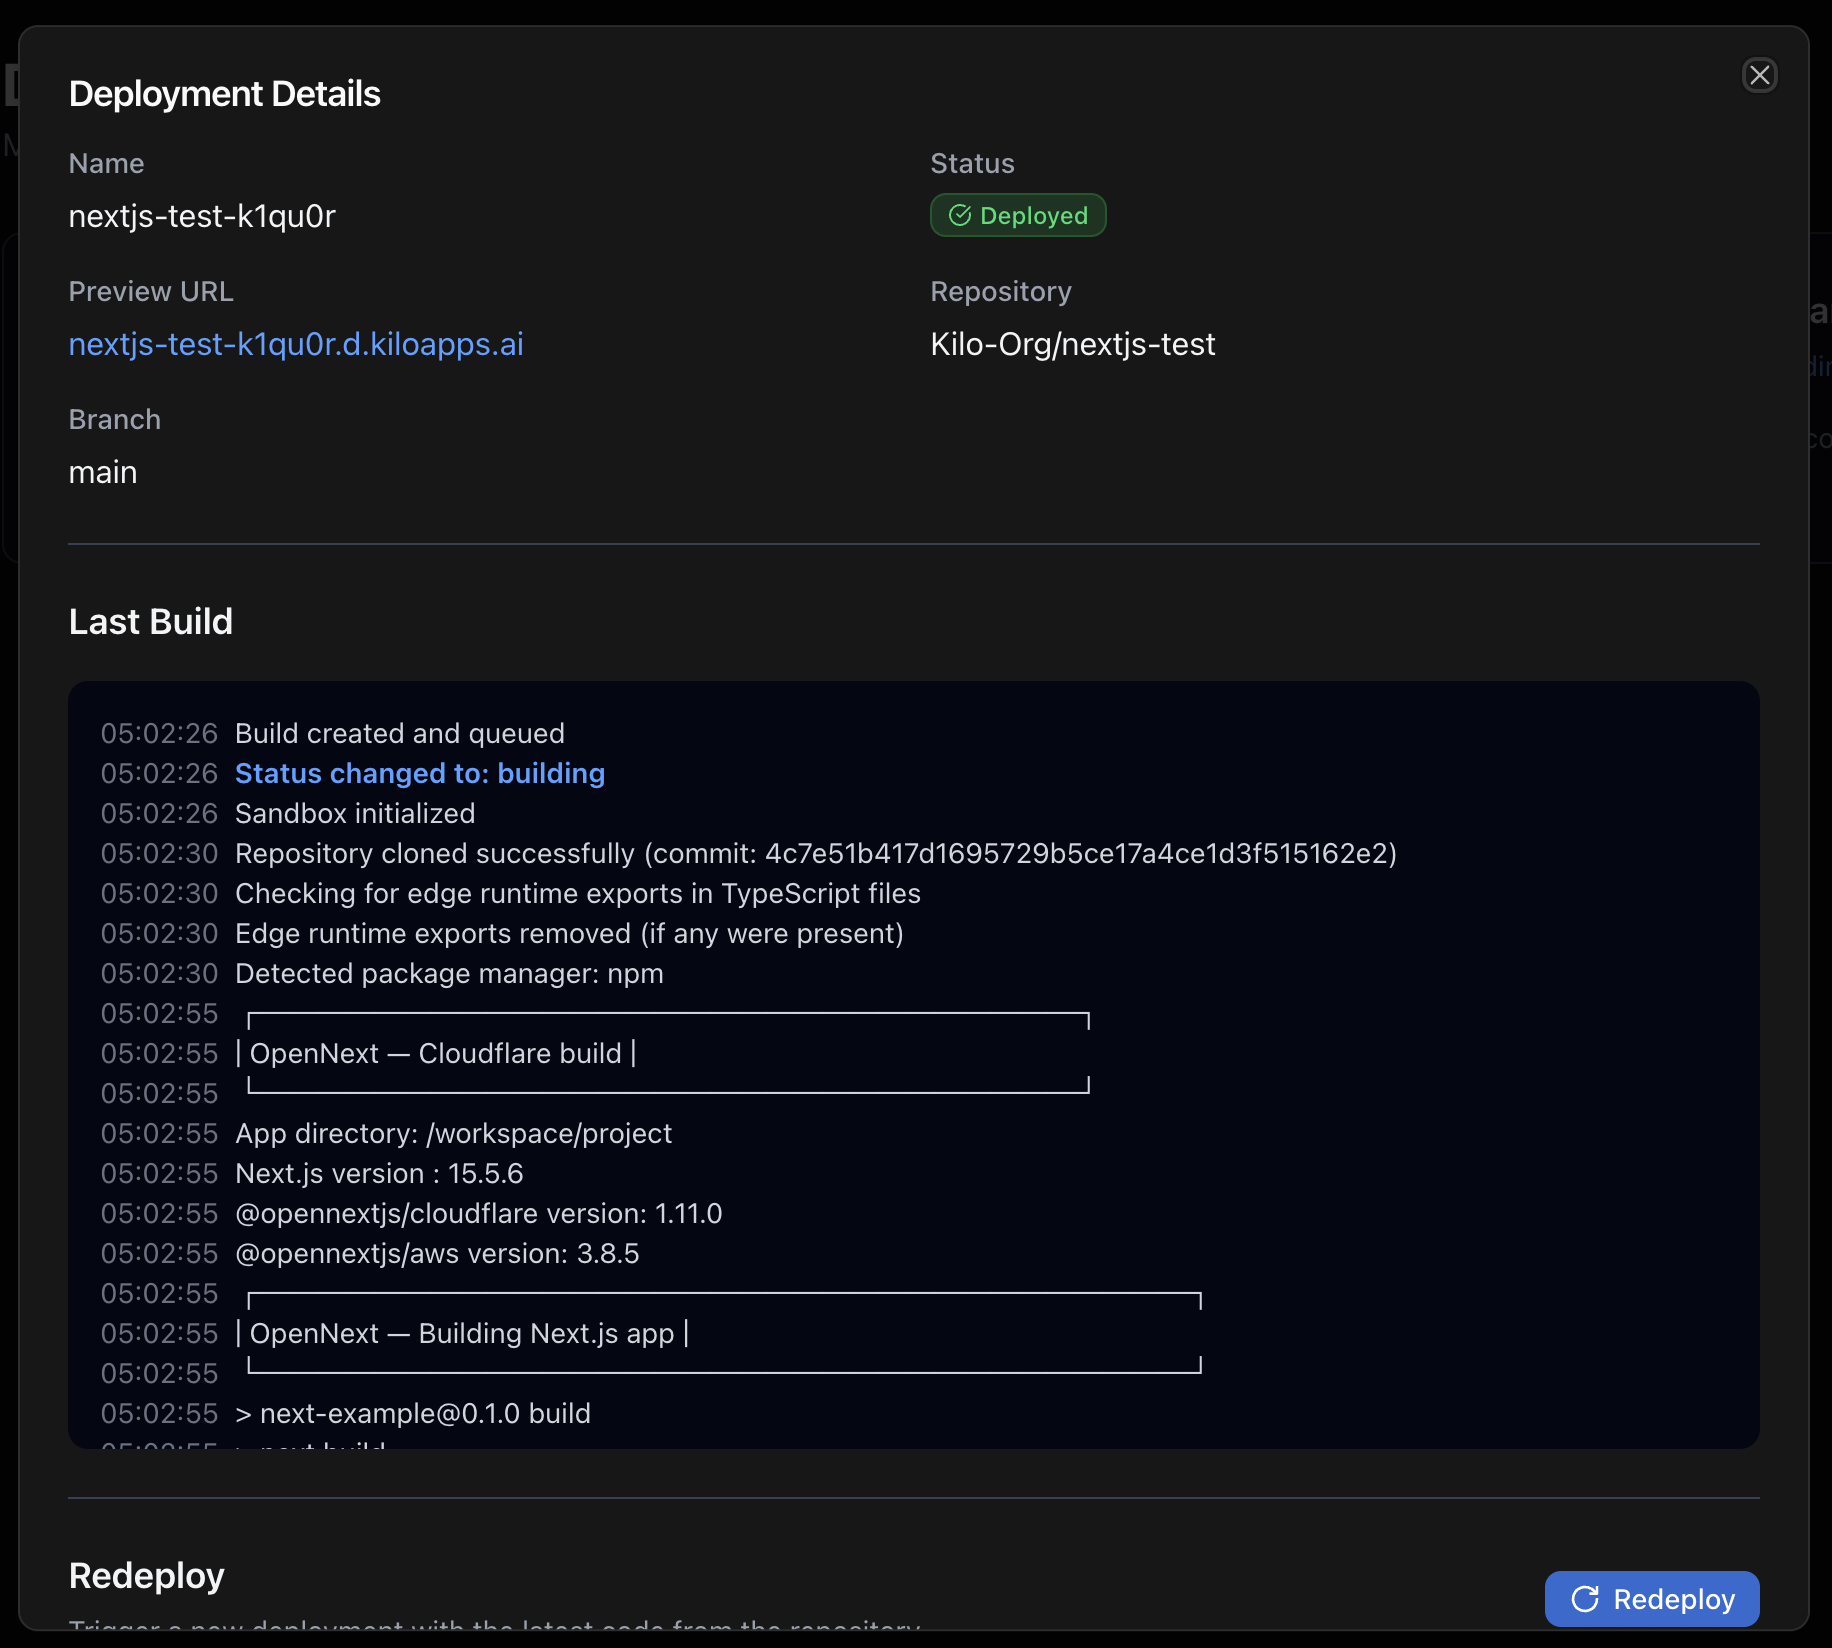The image size is (1832, 1648).
Task: Select the deployment name nextjs-test-k1qu0r
Action: click(202, 216)
